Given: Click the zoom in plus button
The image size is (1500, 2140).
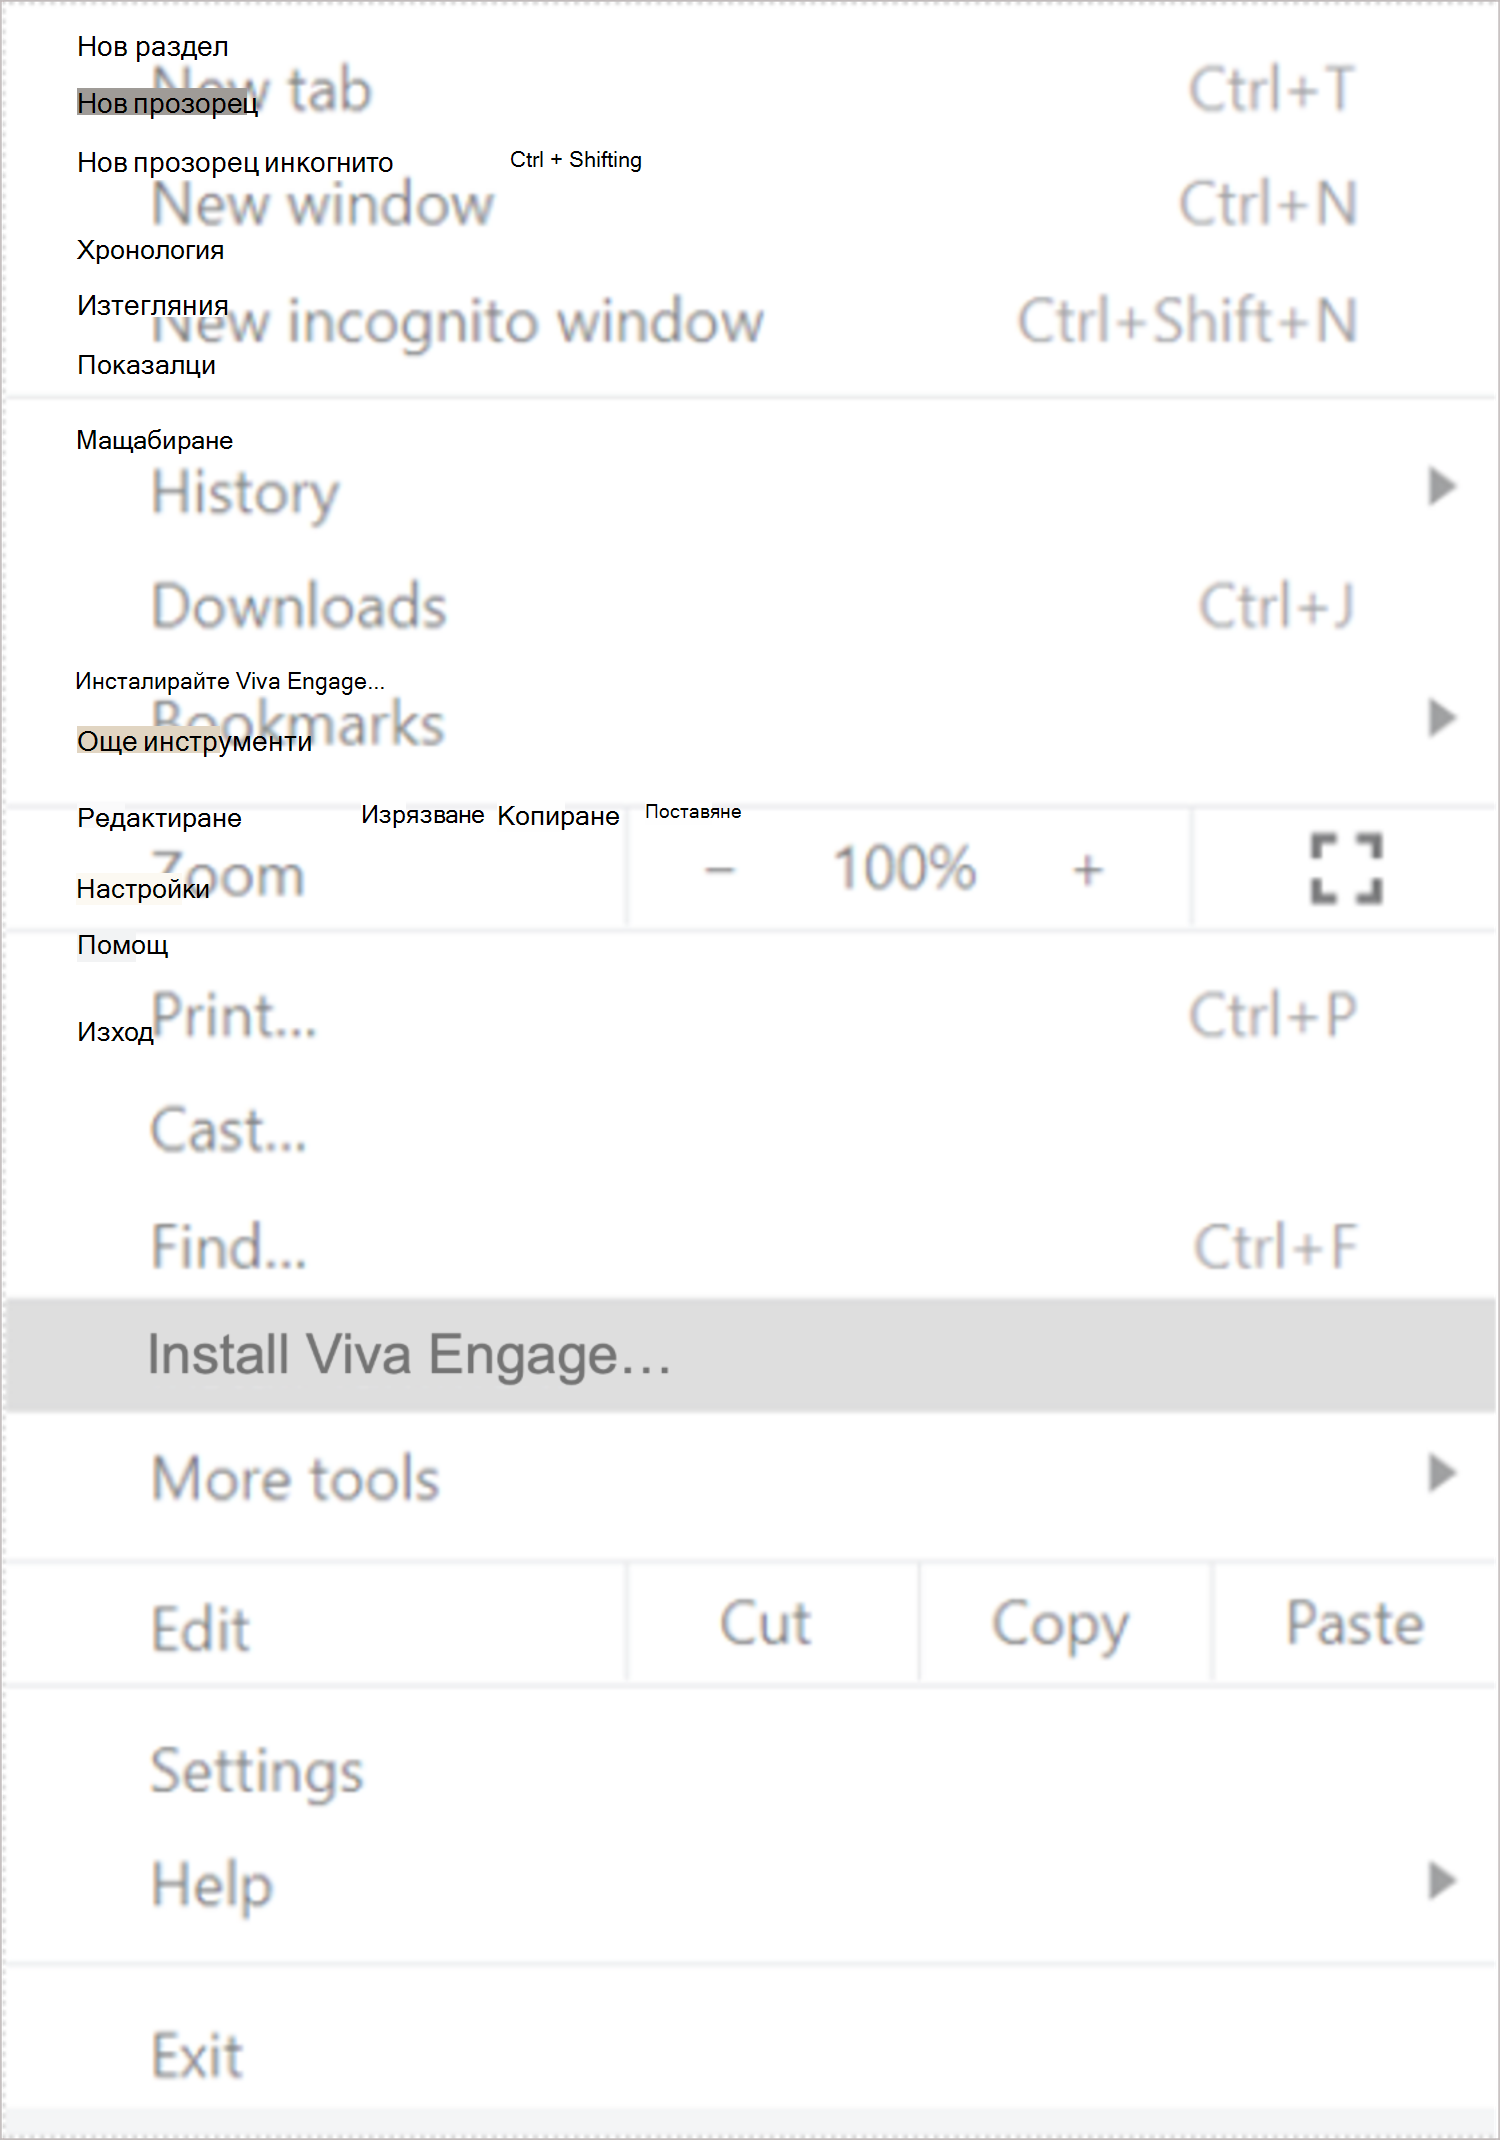Looking at the screenshot, I should 1088,870.
